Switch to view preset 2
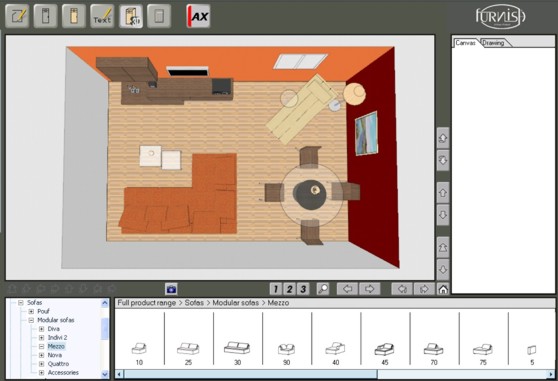This screenshot has width=558, height=381. (x=289, y=289)
